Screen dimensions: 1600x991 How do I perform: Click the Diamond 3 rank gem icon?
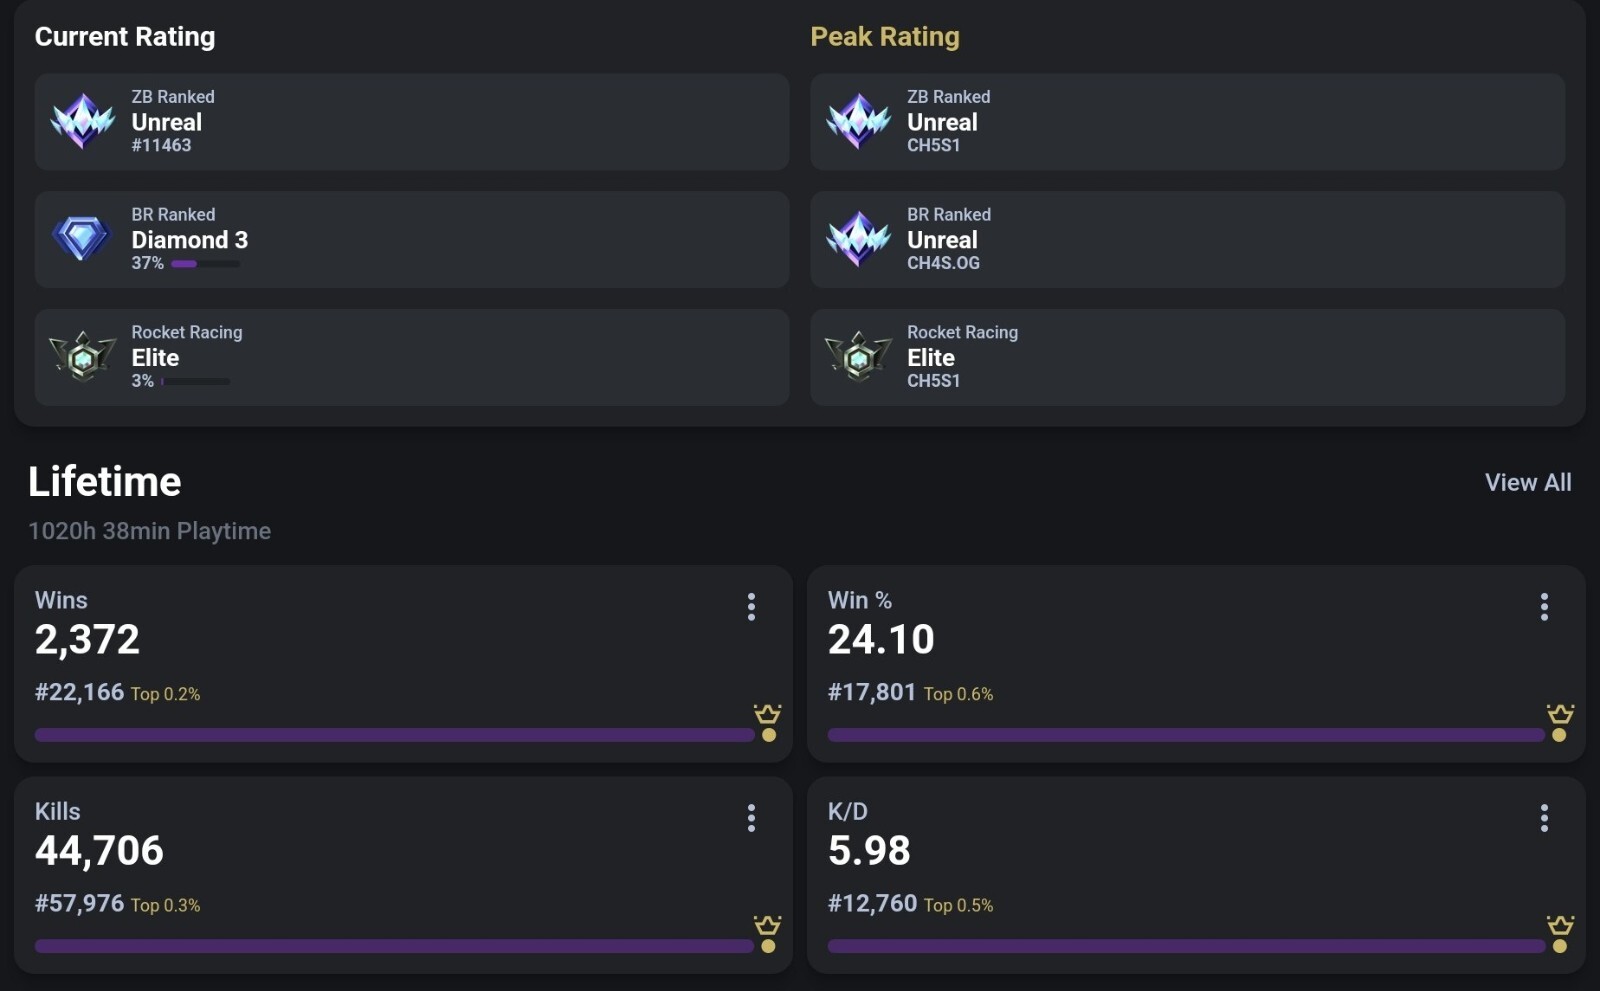coord(82,239)
